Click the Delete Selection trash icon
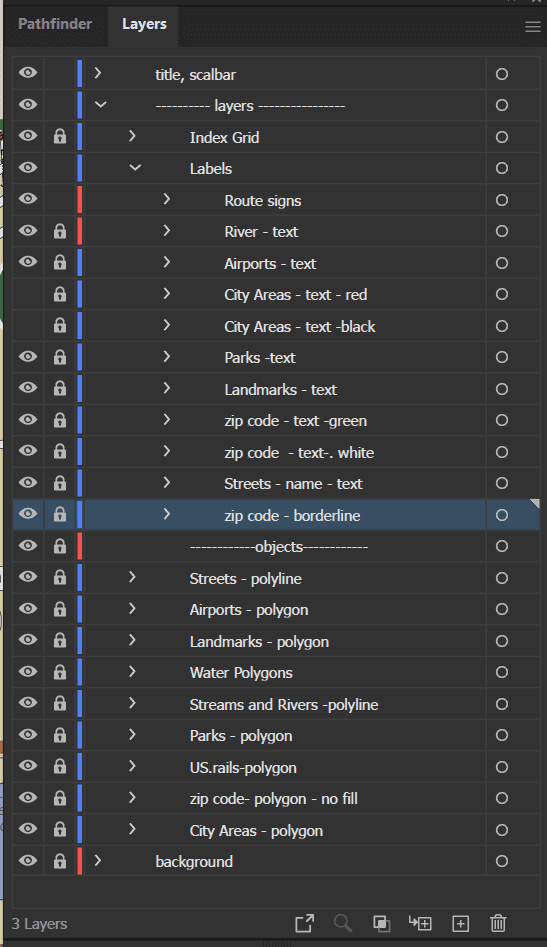Image resolution: width=547 pixels, height=947 pixels. coord(498,923)
